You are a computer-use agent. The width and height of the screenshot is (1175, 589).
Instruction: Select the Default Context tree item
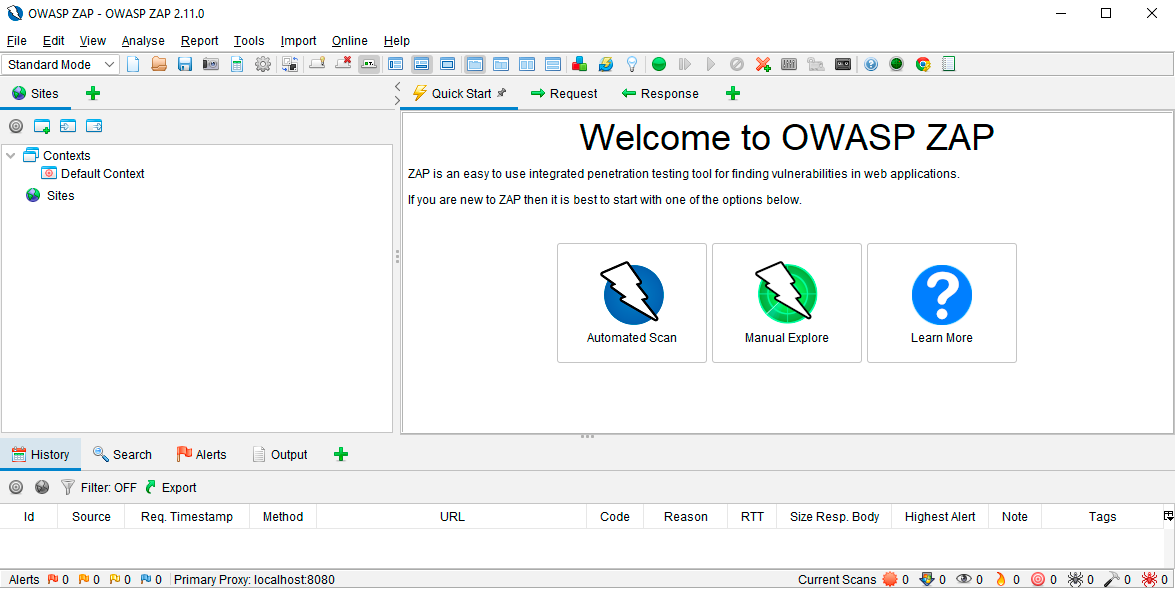point(102,173)
